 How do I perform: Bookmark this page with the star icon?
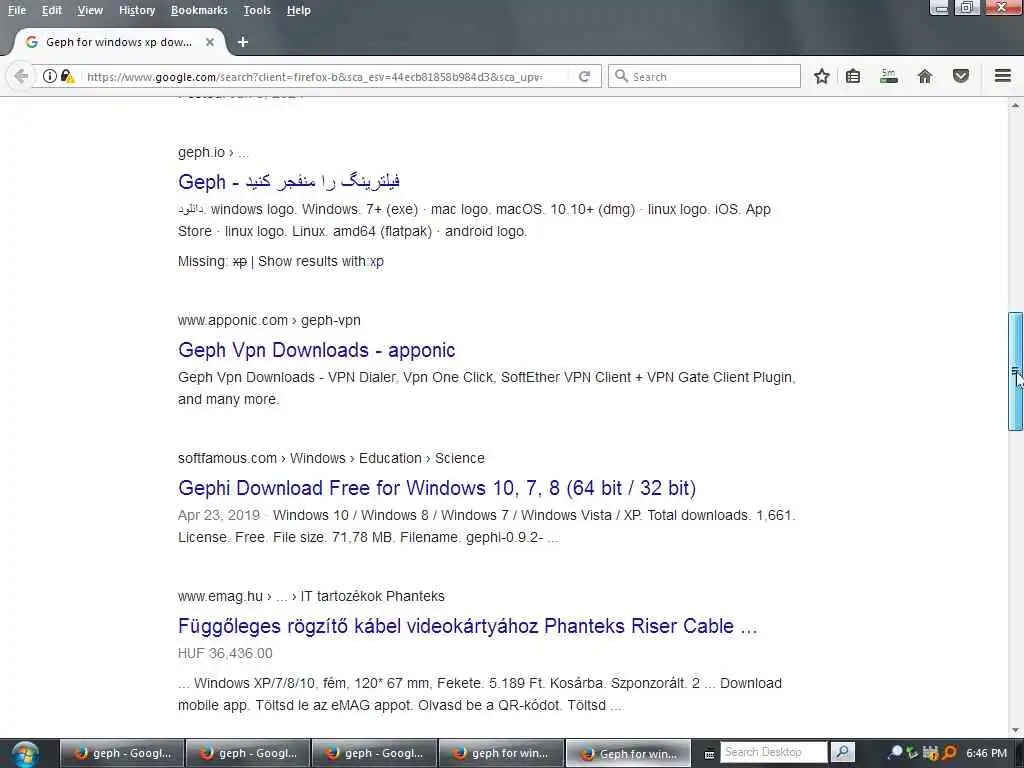coord(822,76)
